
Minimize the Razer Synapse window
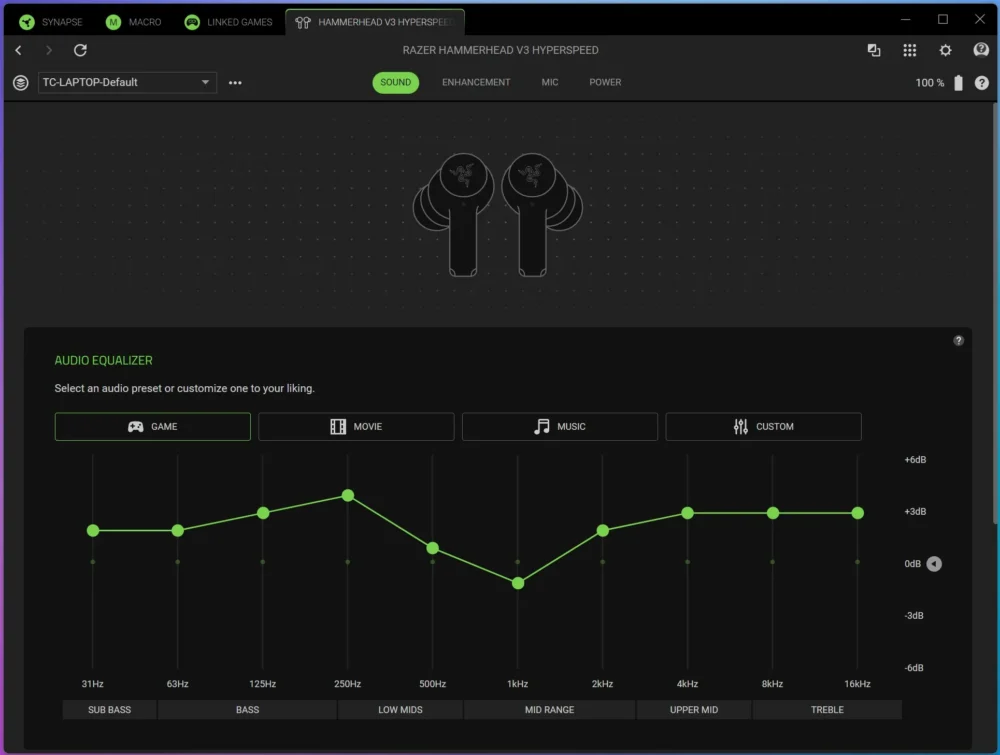click(905, 19)
